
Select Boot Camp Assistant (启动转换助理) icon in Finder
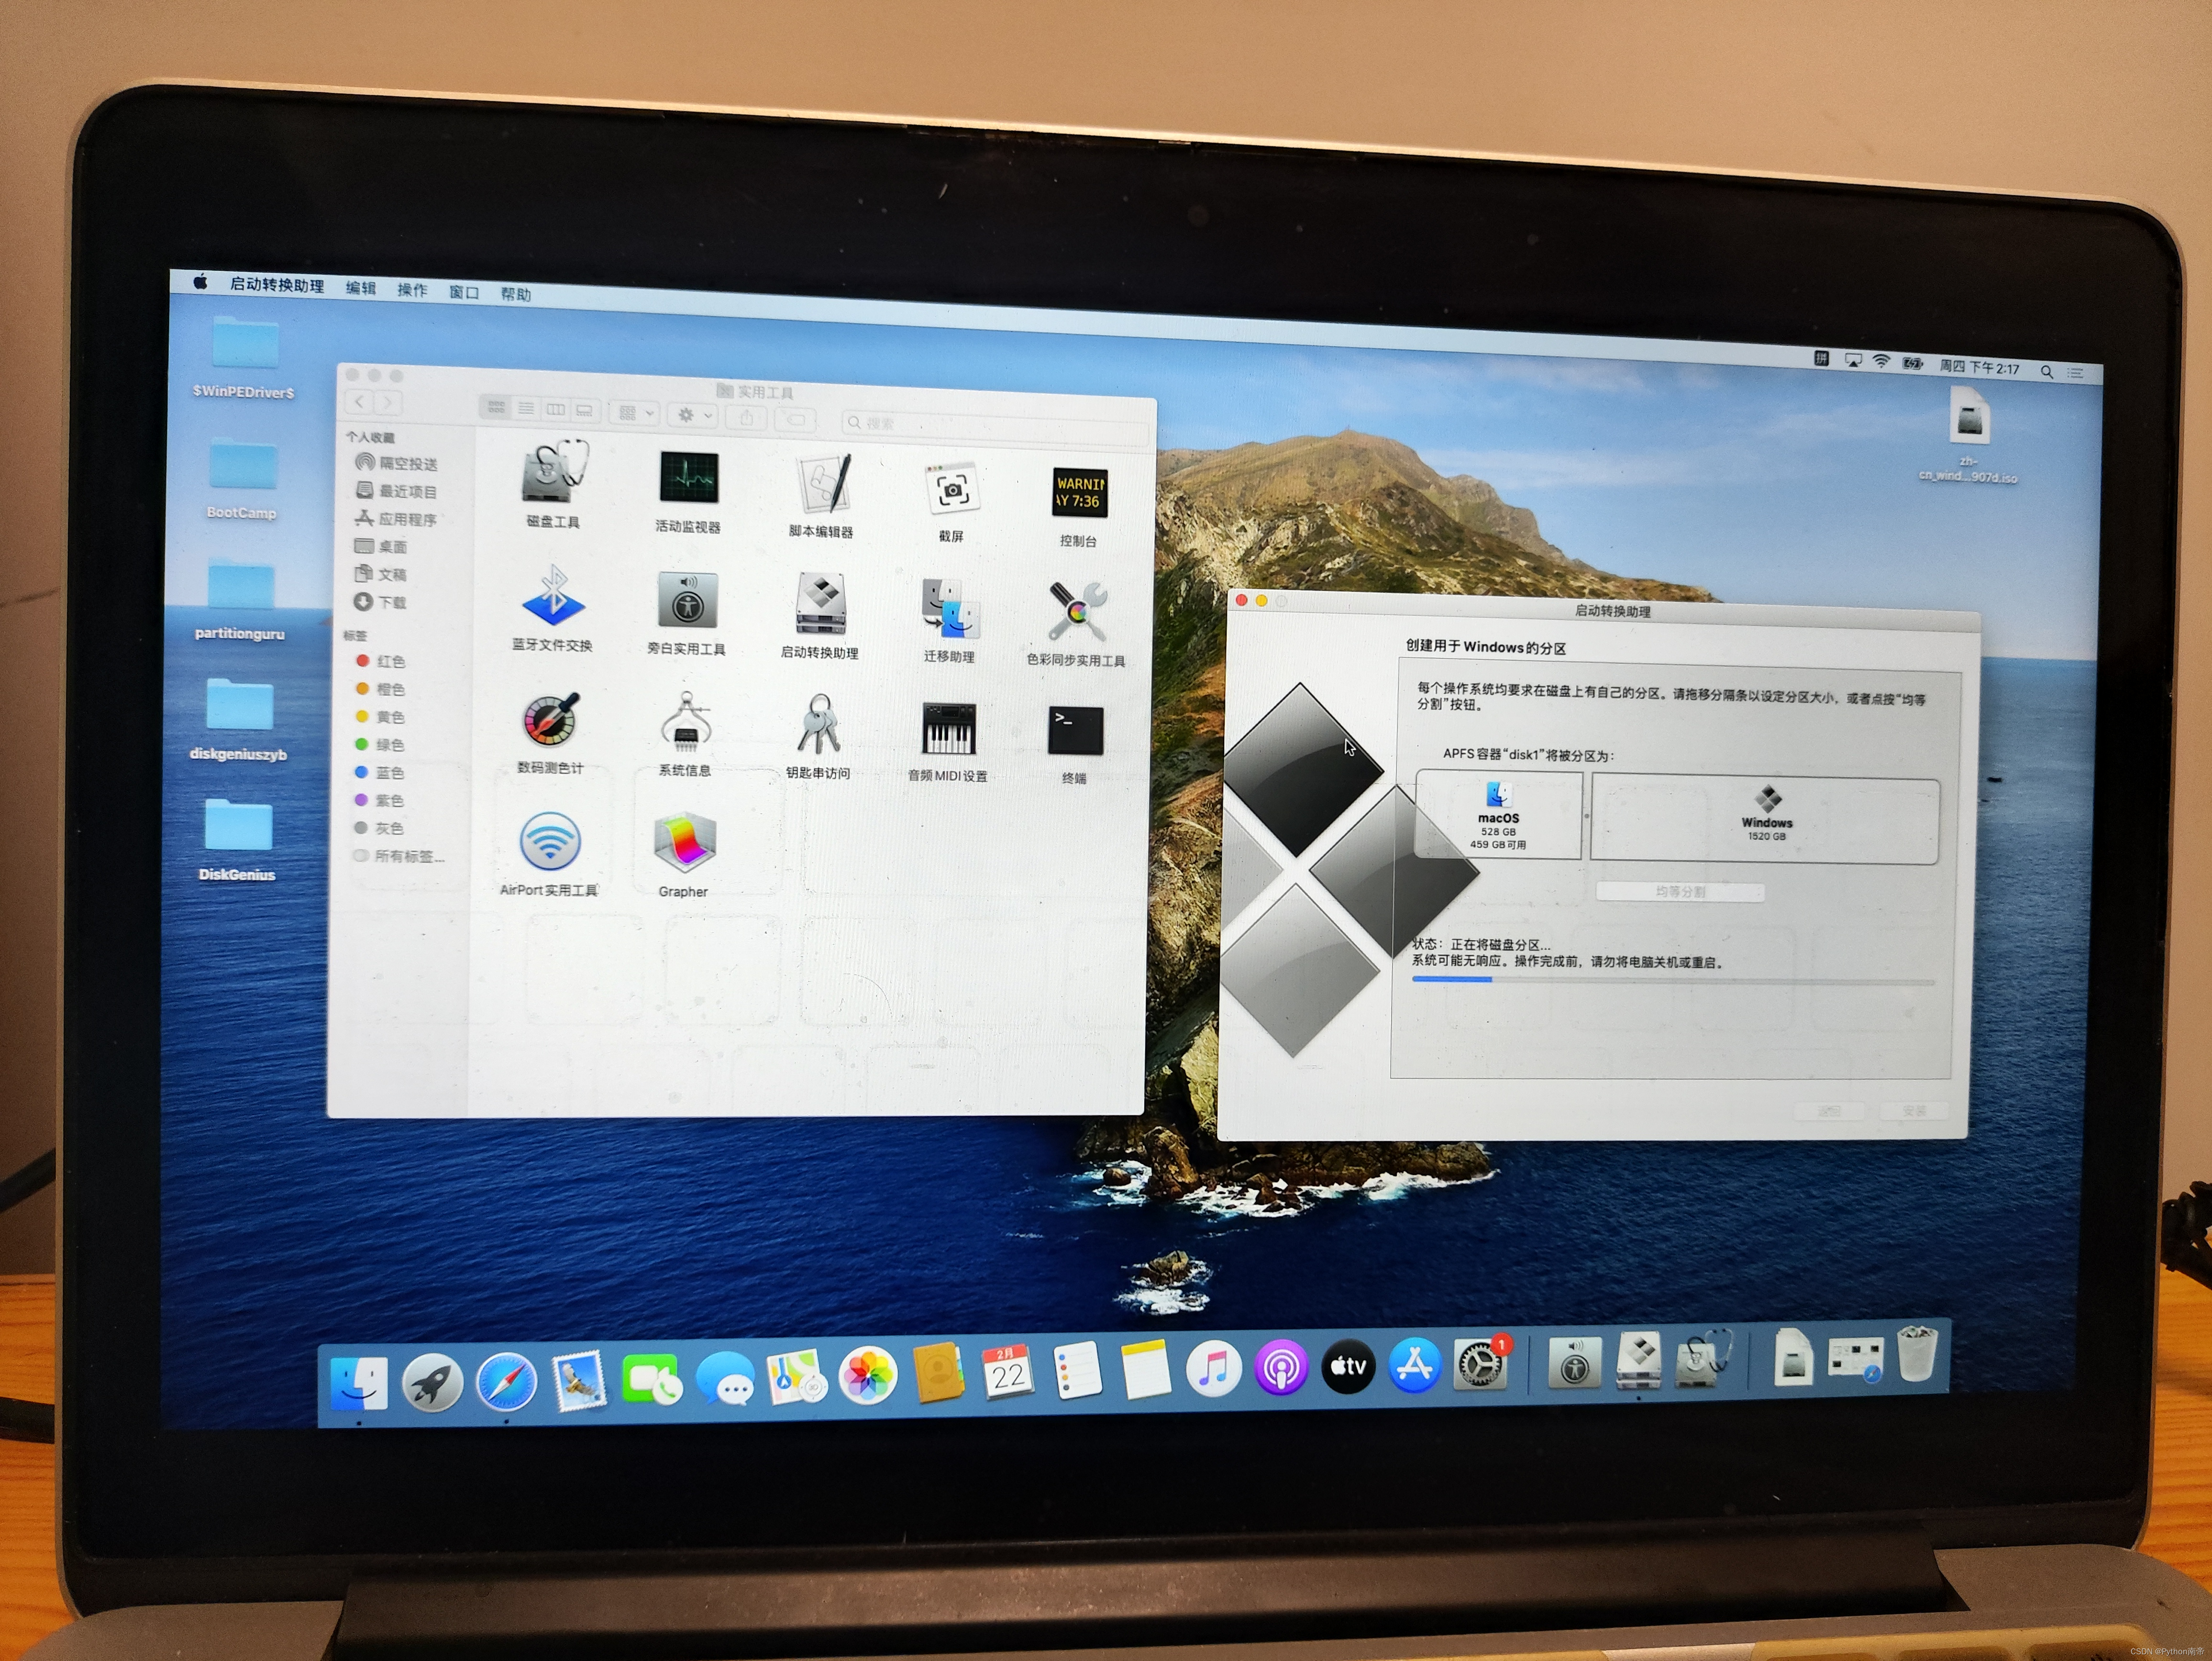coord(821,604)
